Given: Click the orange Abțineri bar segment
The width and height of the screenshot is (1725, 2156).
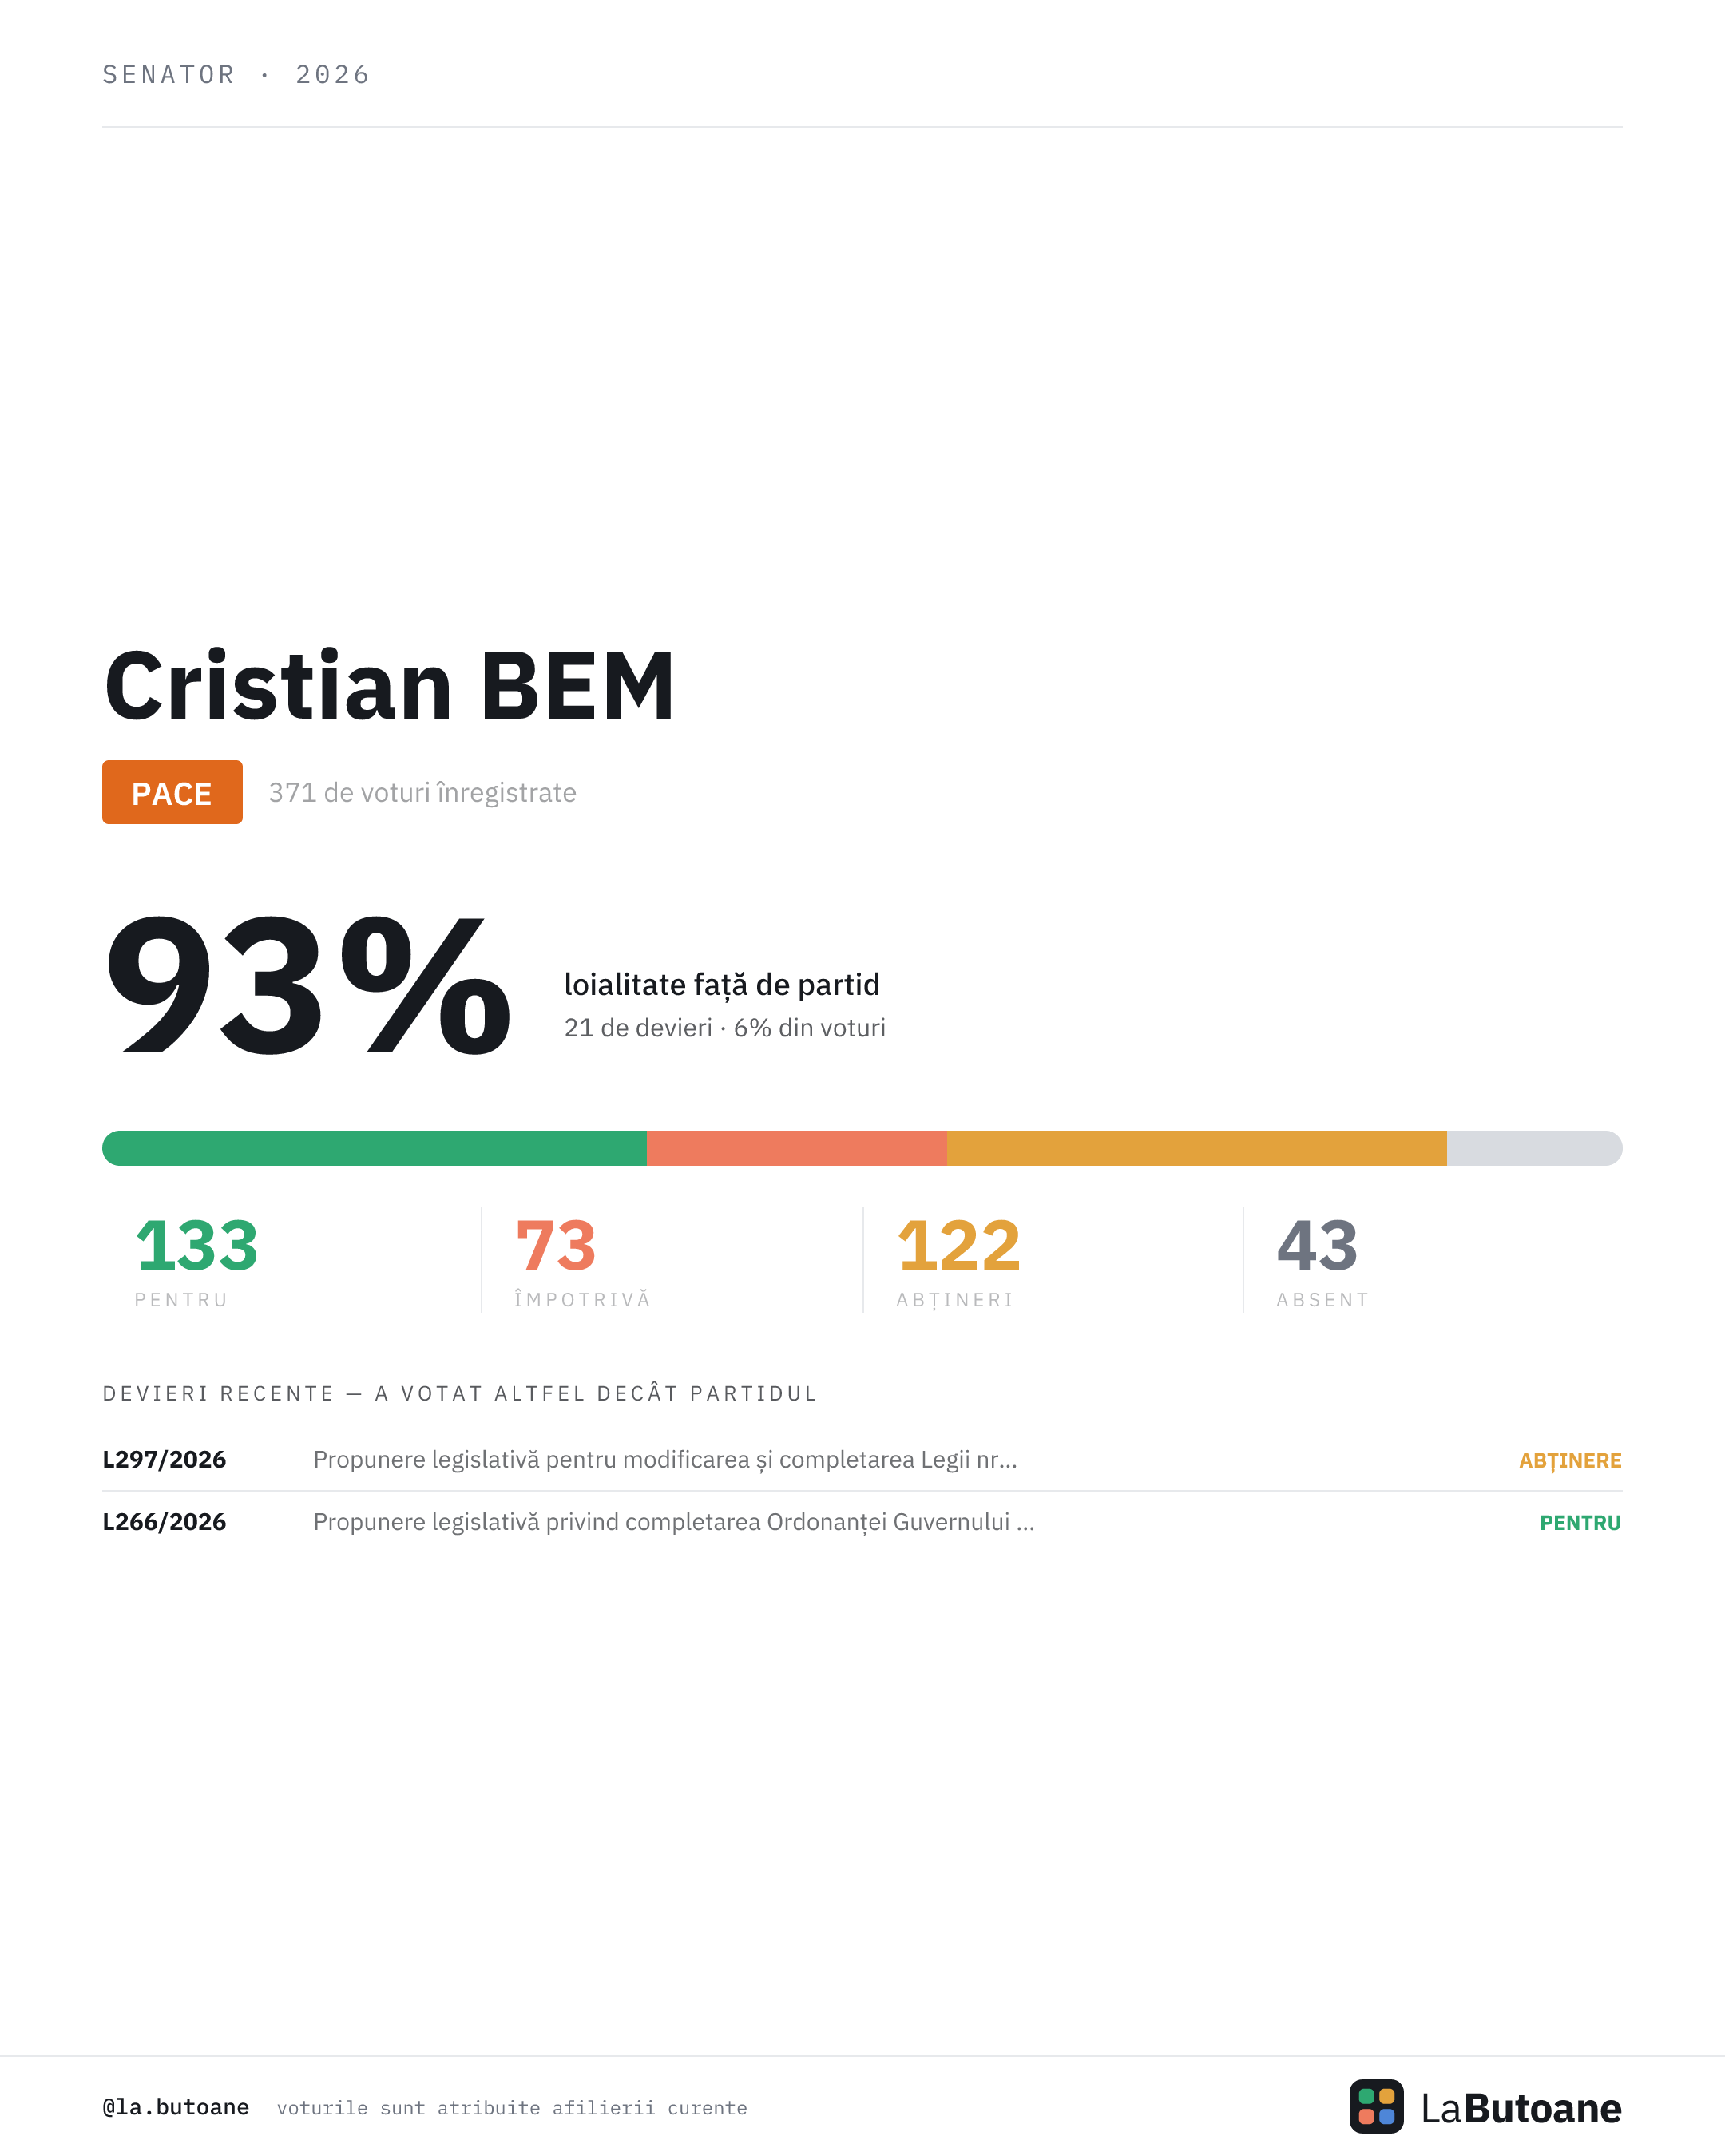Looking at the screenshot, I should pyautogui.click(x=1197, y=1148).
